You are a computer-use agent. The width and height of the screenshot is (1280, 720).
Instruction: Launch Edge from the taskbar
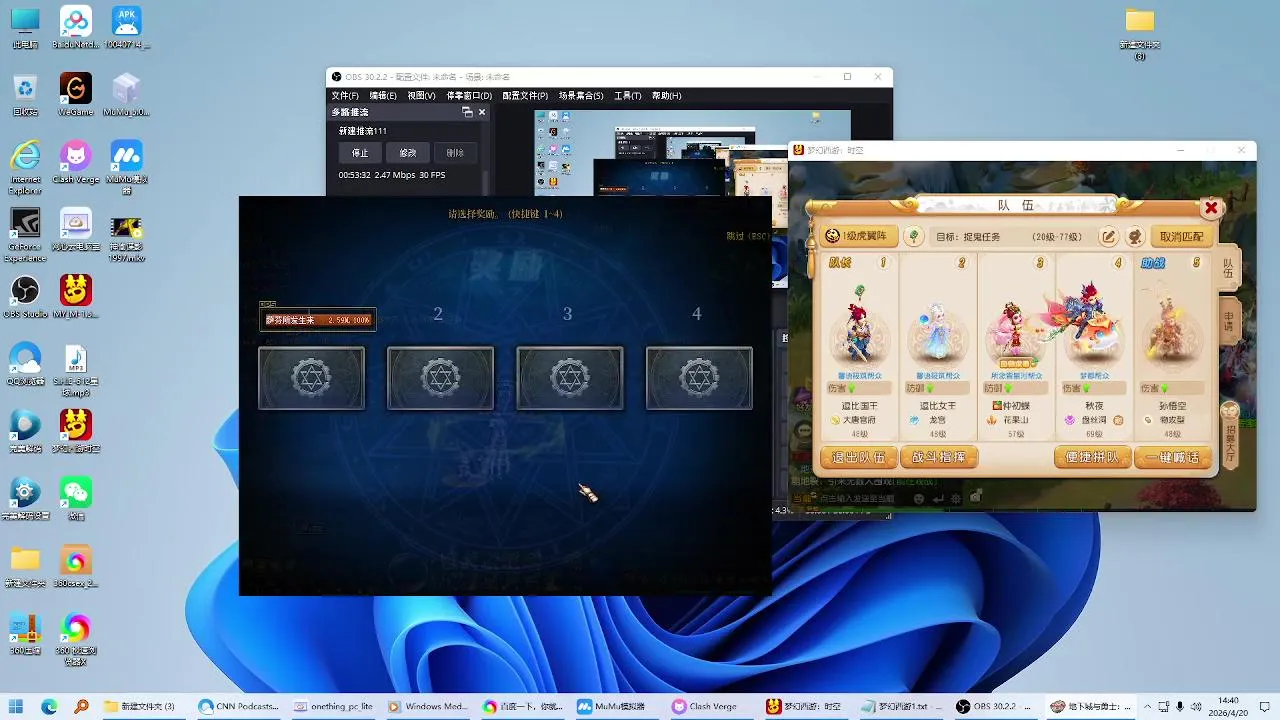tap(49, 706)
